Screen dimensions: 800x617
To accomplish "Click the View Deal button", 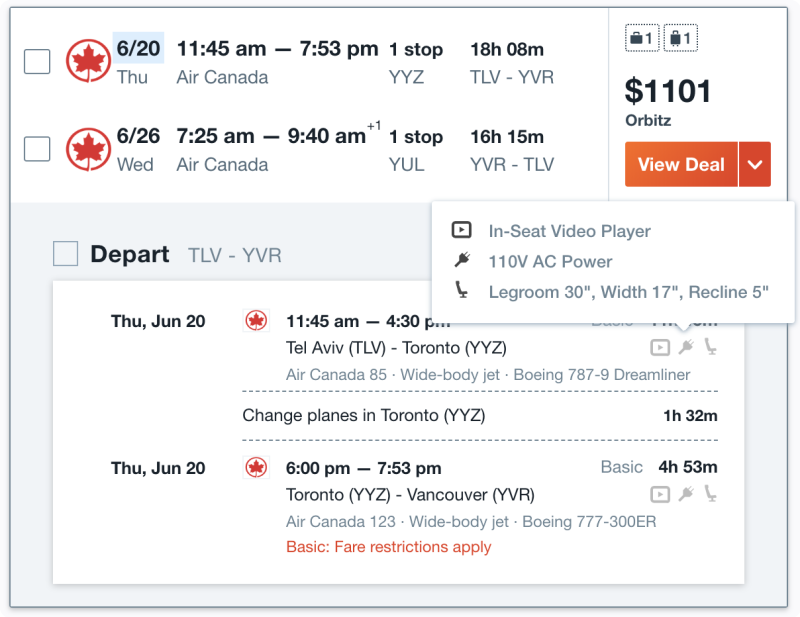I will pos(682,164).
